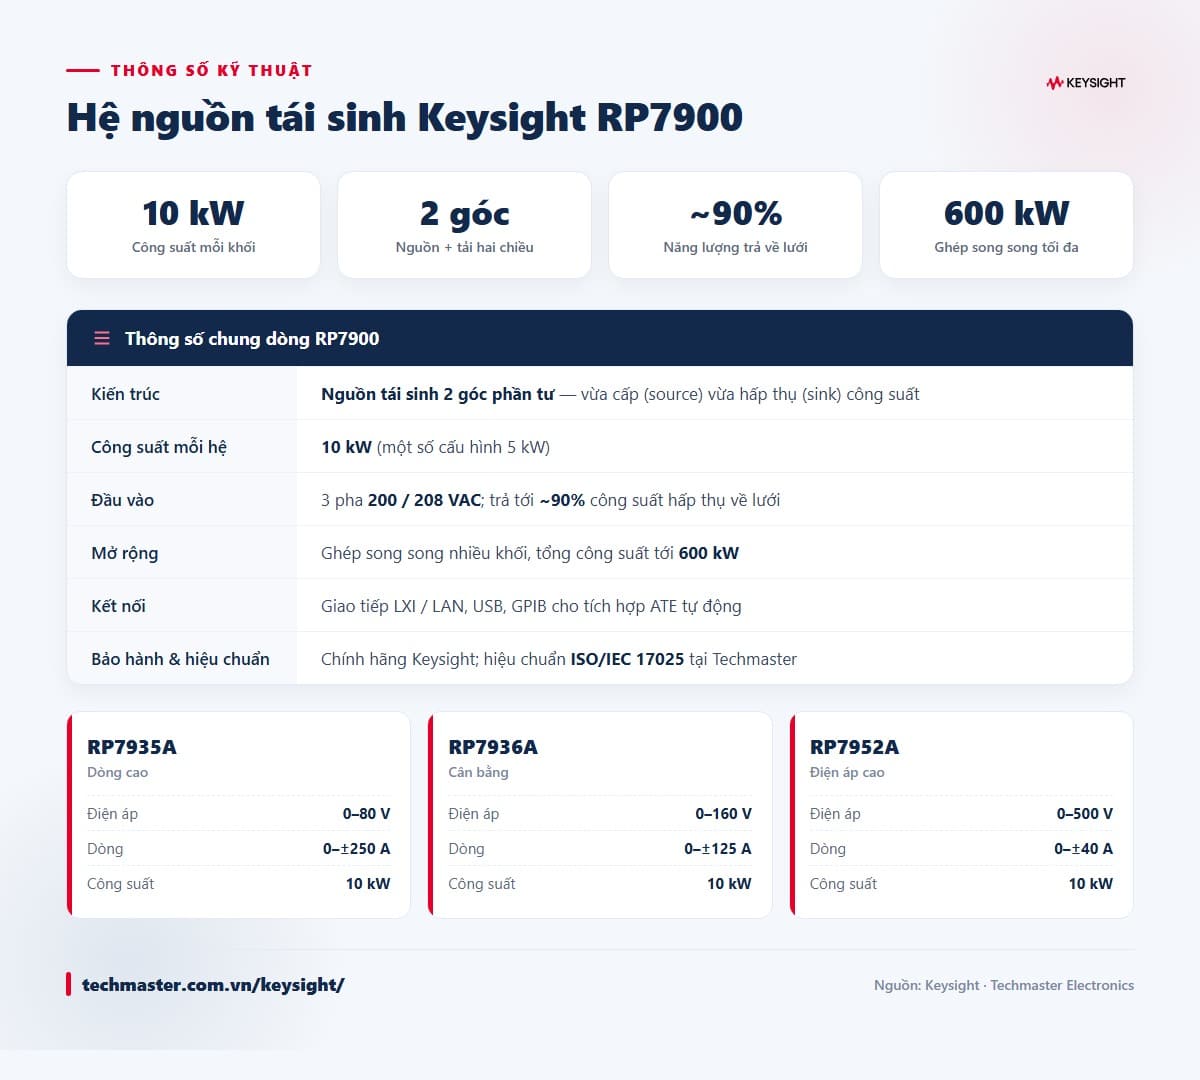Click the Mở rộng row label

(124, 553)
